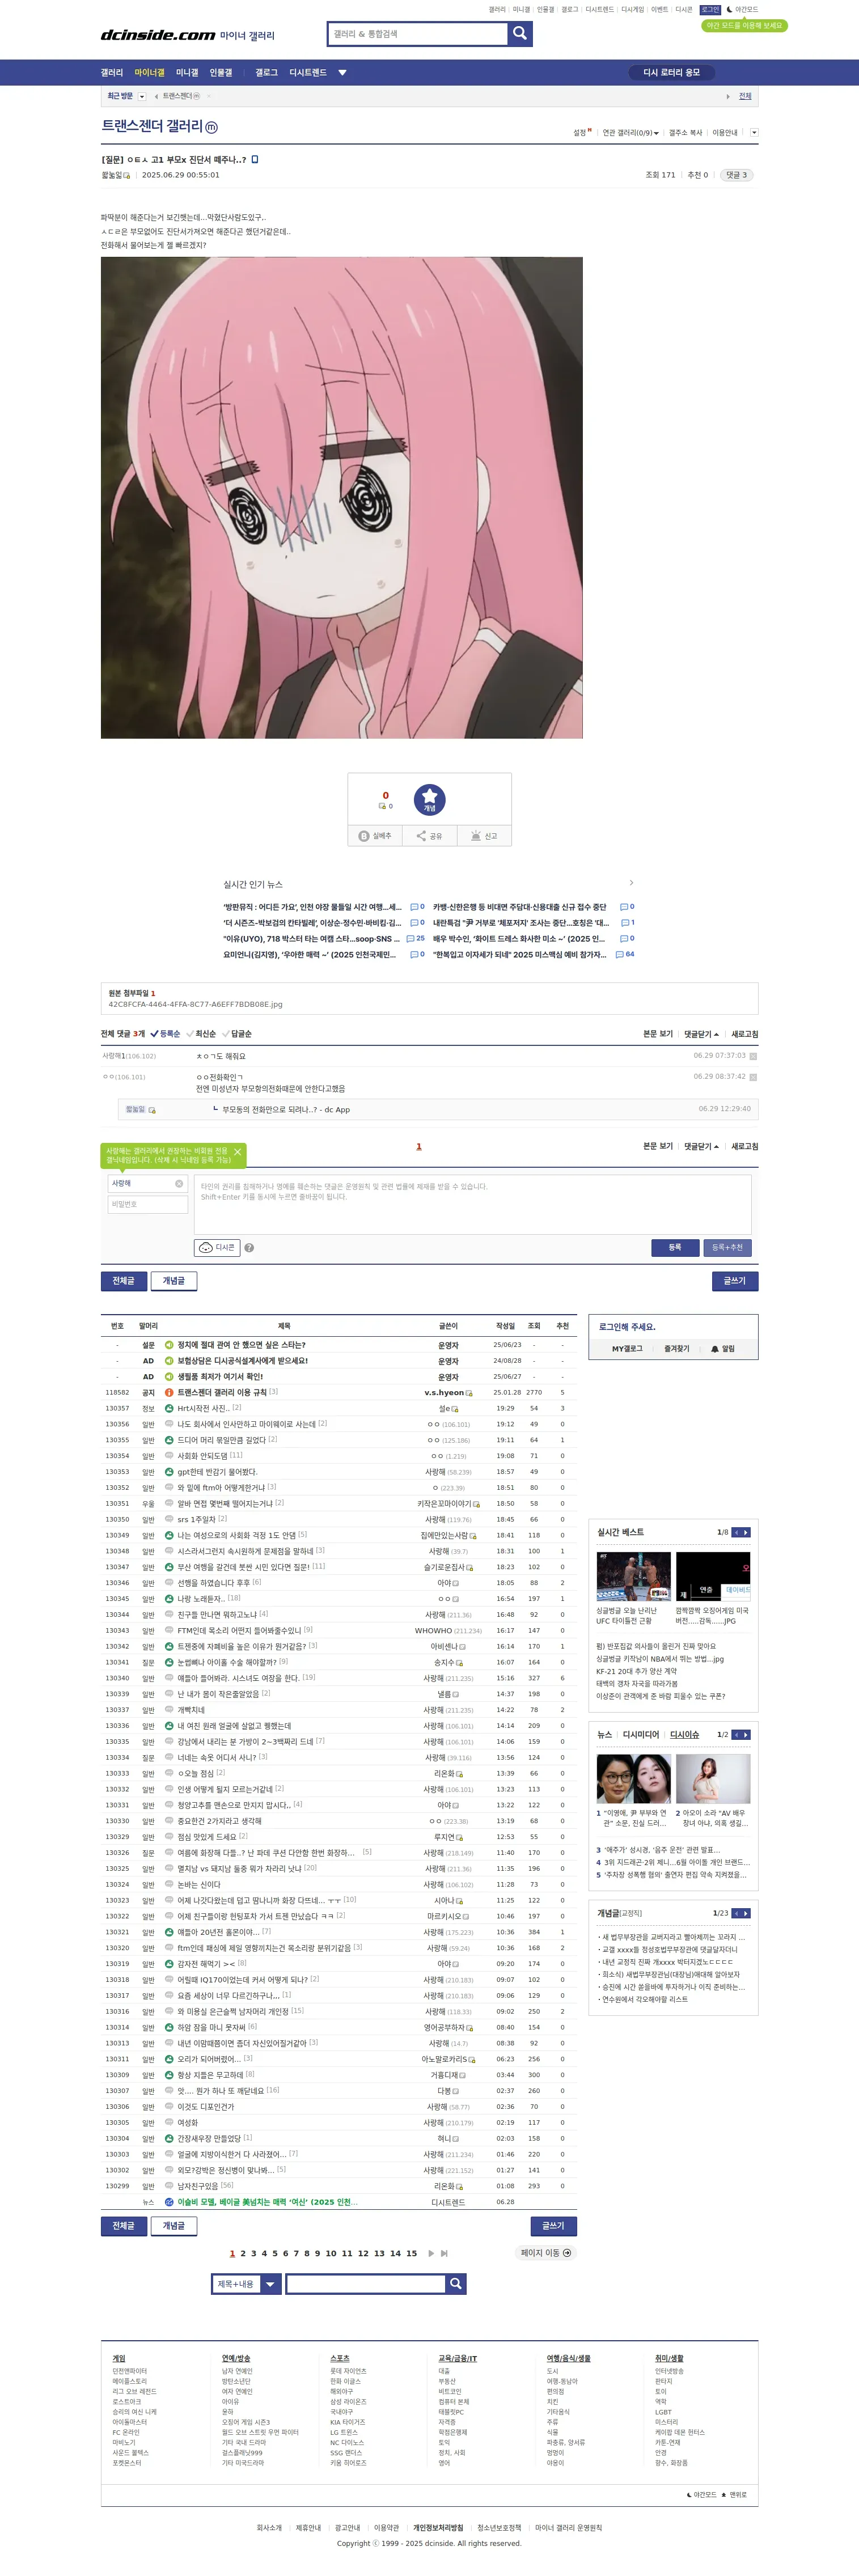
Task: Click the magnifier search icon in header
Action: pyautogui.click(x=520, y=33)
